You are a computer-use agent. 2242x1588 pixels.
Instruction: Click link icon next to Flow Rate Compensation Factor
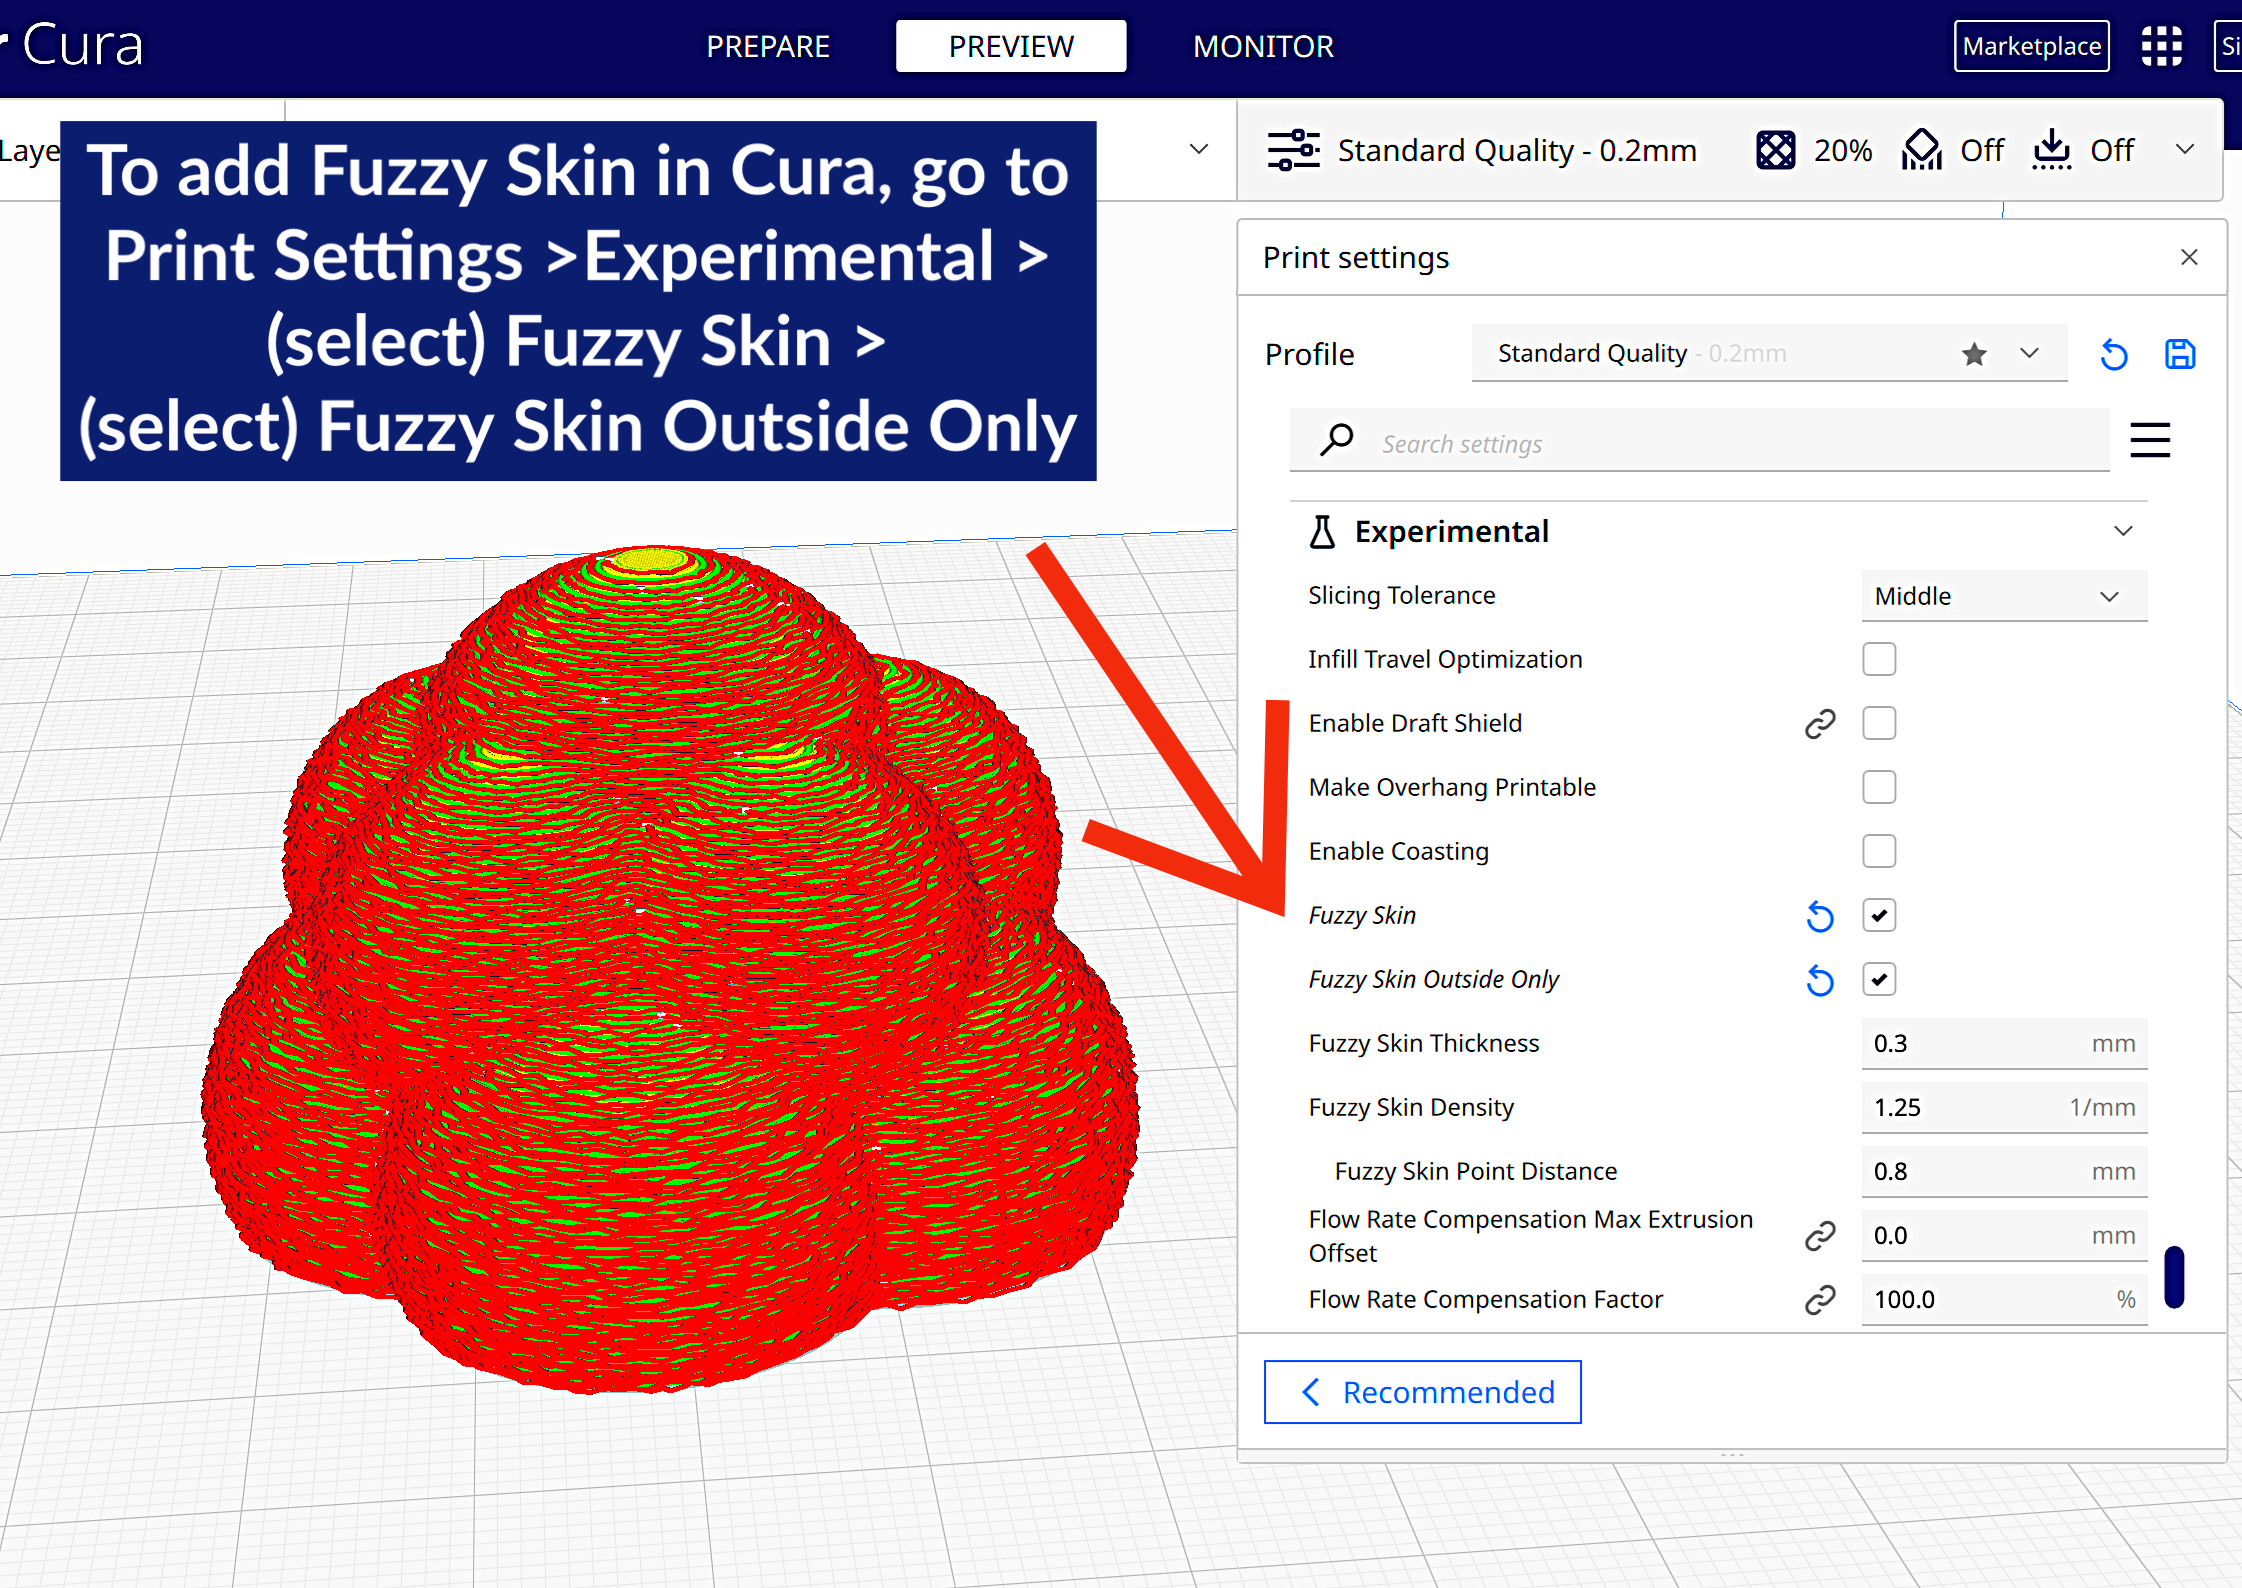click(x=1820, y=1299)
